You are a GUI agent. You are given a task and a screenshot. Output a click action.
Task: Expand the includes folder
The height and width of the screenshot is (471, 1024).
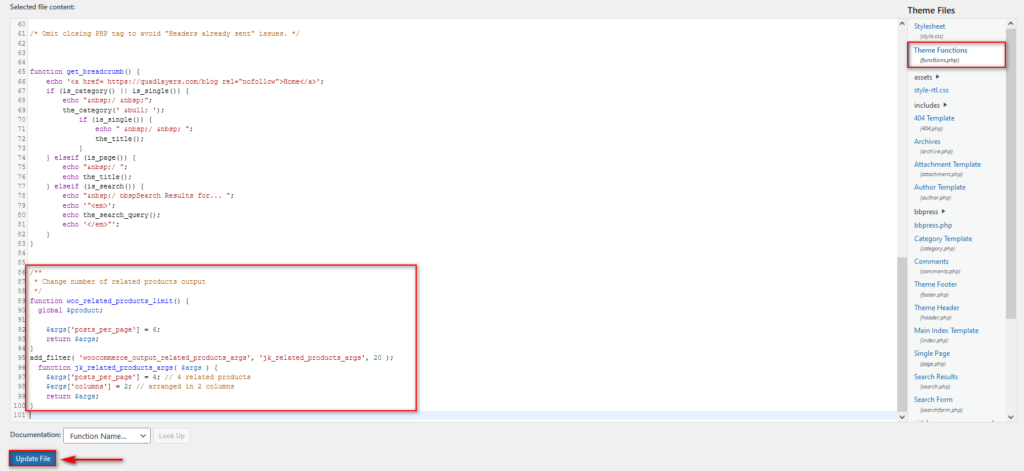point(931,105)
